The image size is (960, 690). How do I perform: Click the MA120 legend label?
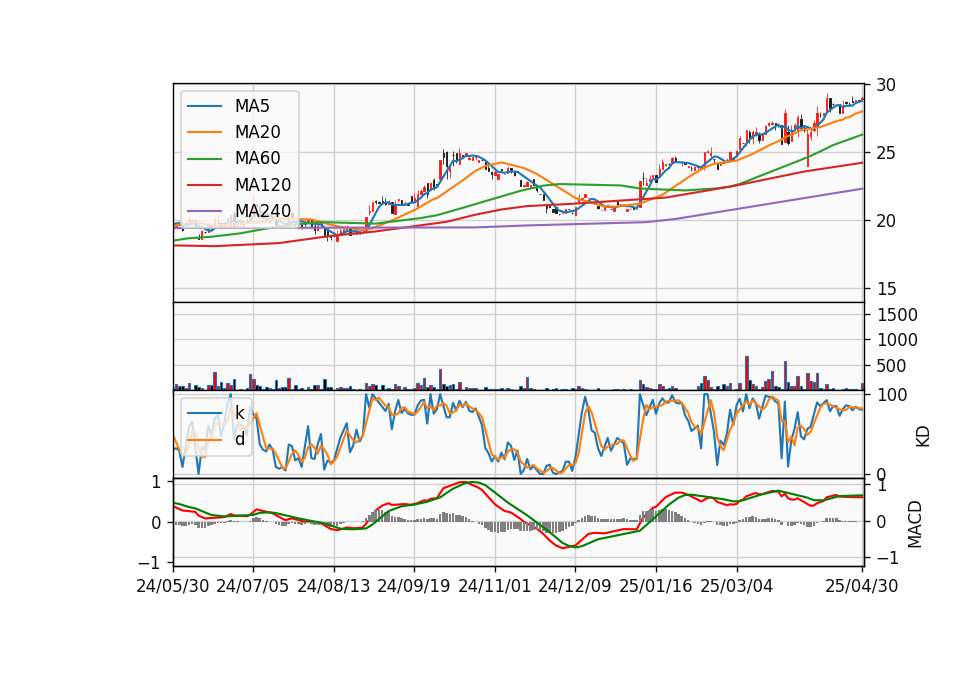point(263,185)
